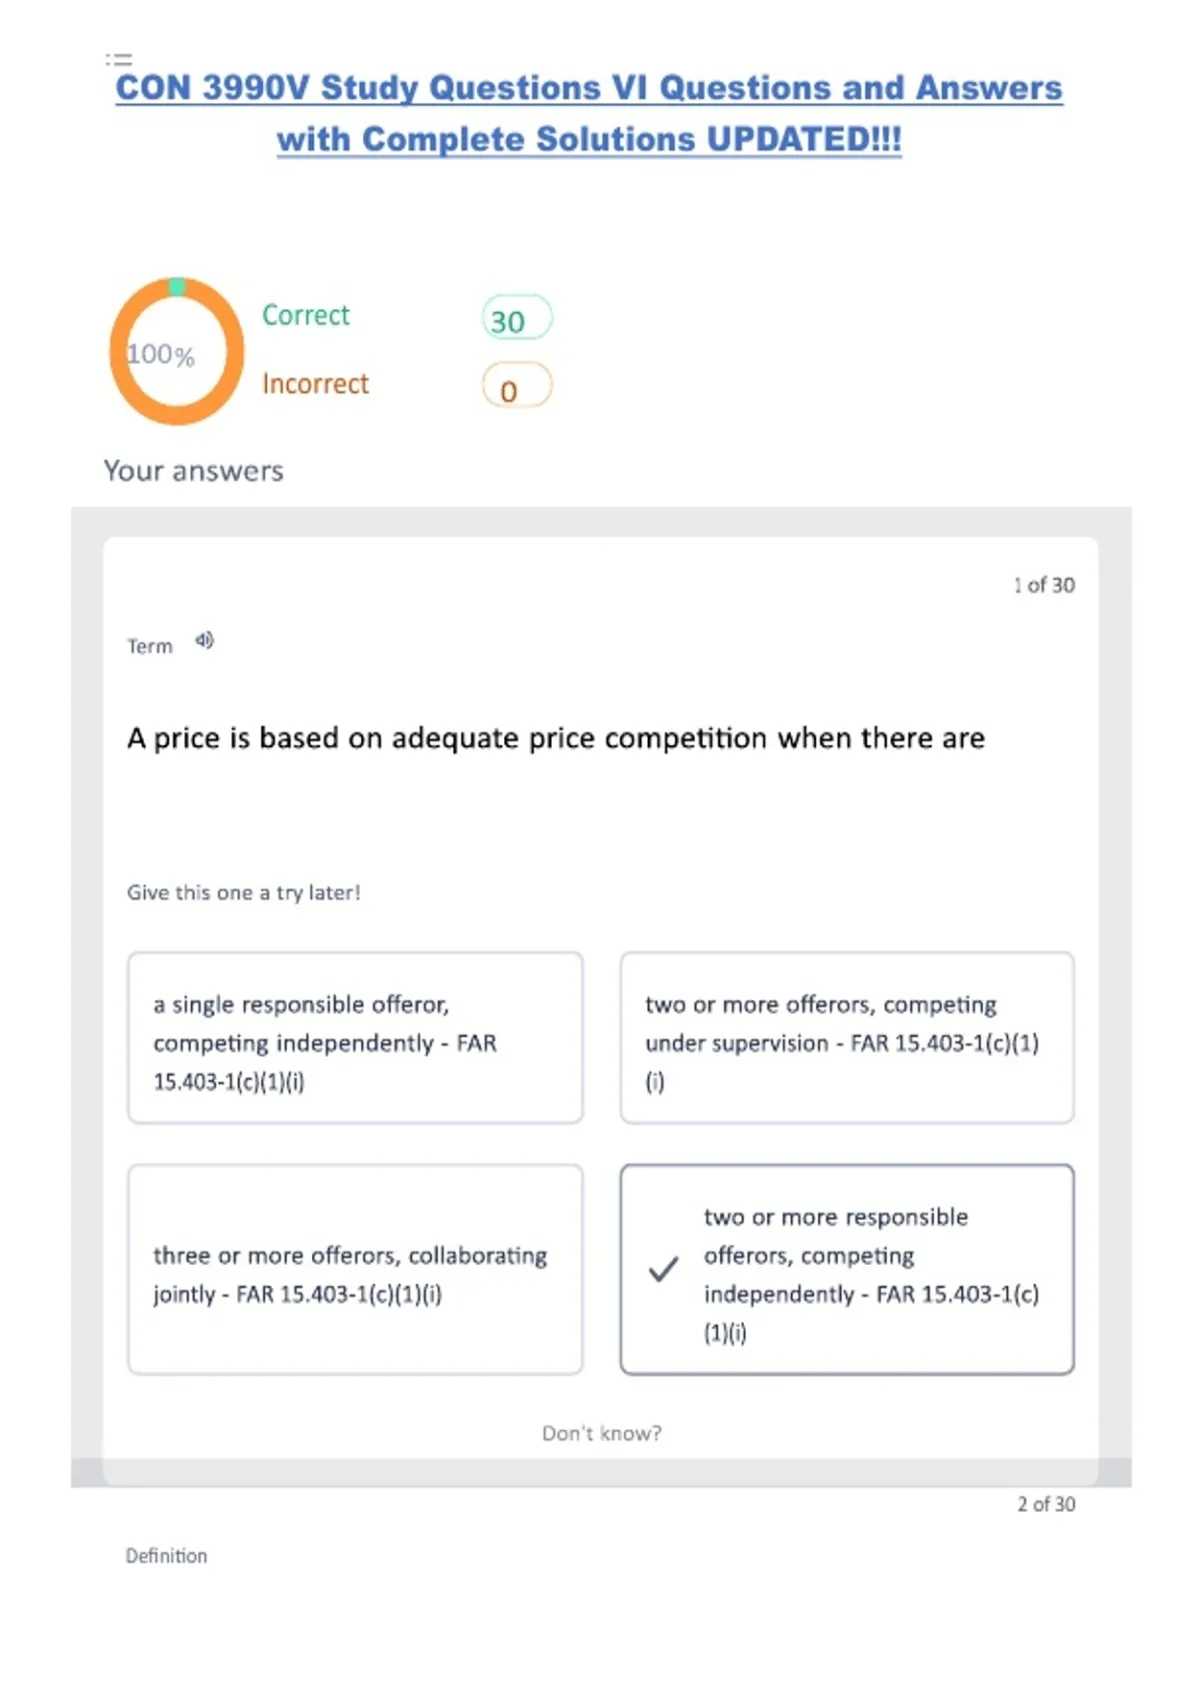Screen dimensions: 1200x1700
Task: Click the orange Incorrect count badge showing 0
Action: (516, 386)
